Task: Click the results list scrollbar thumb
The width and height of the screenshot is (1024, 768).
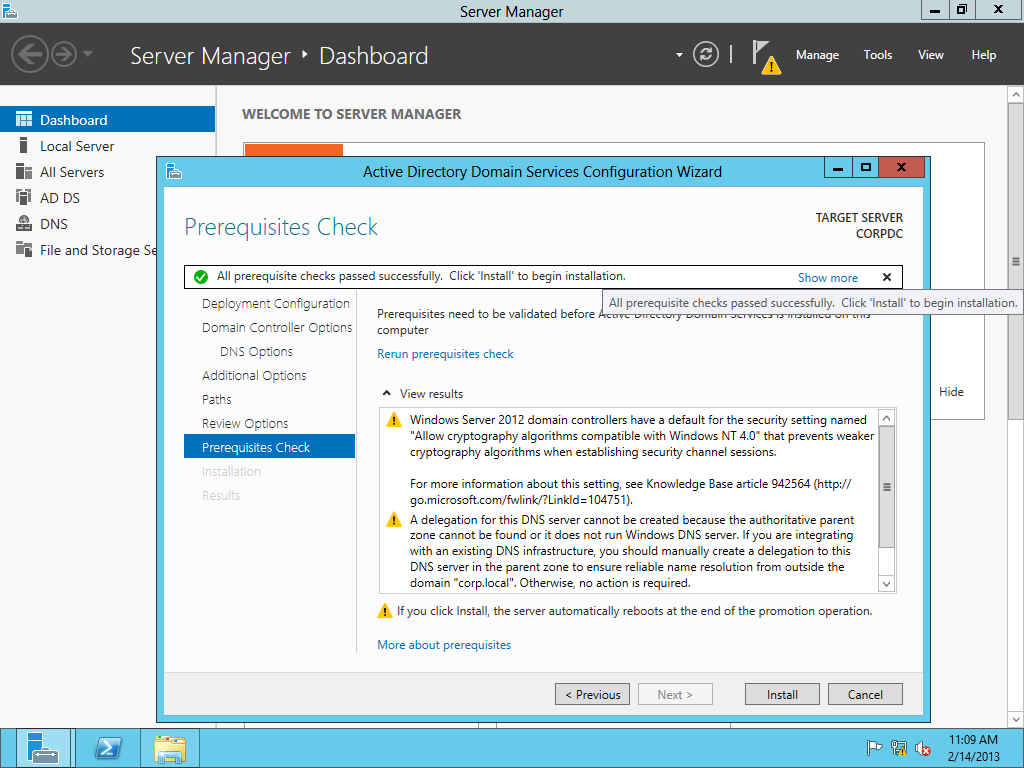Action: point(886,487)
